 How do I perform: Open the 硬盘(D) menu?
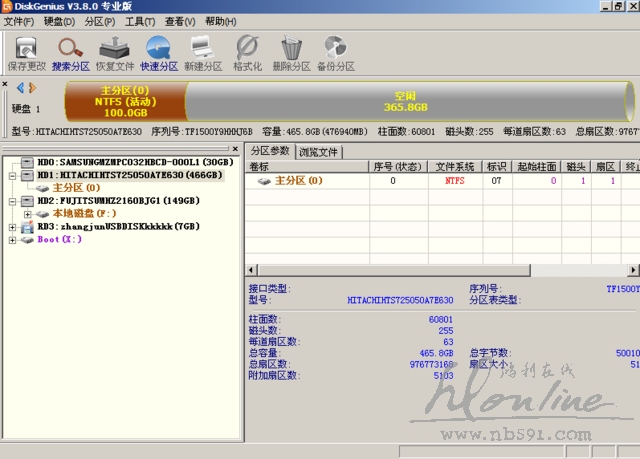(x=59, y=21)
